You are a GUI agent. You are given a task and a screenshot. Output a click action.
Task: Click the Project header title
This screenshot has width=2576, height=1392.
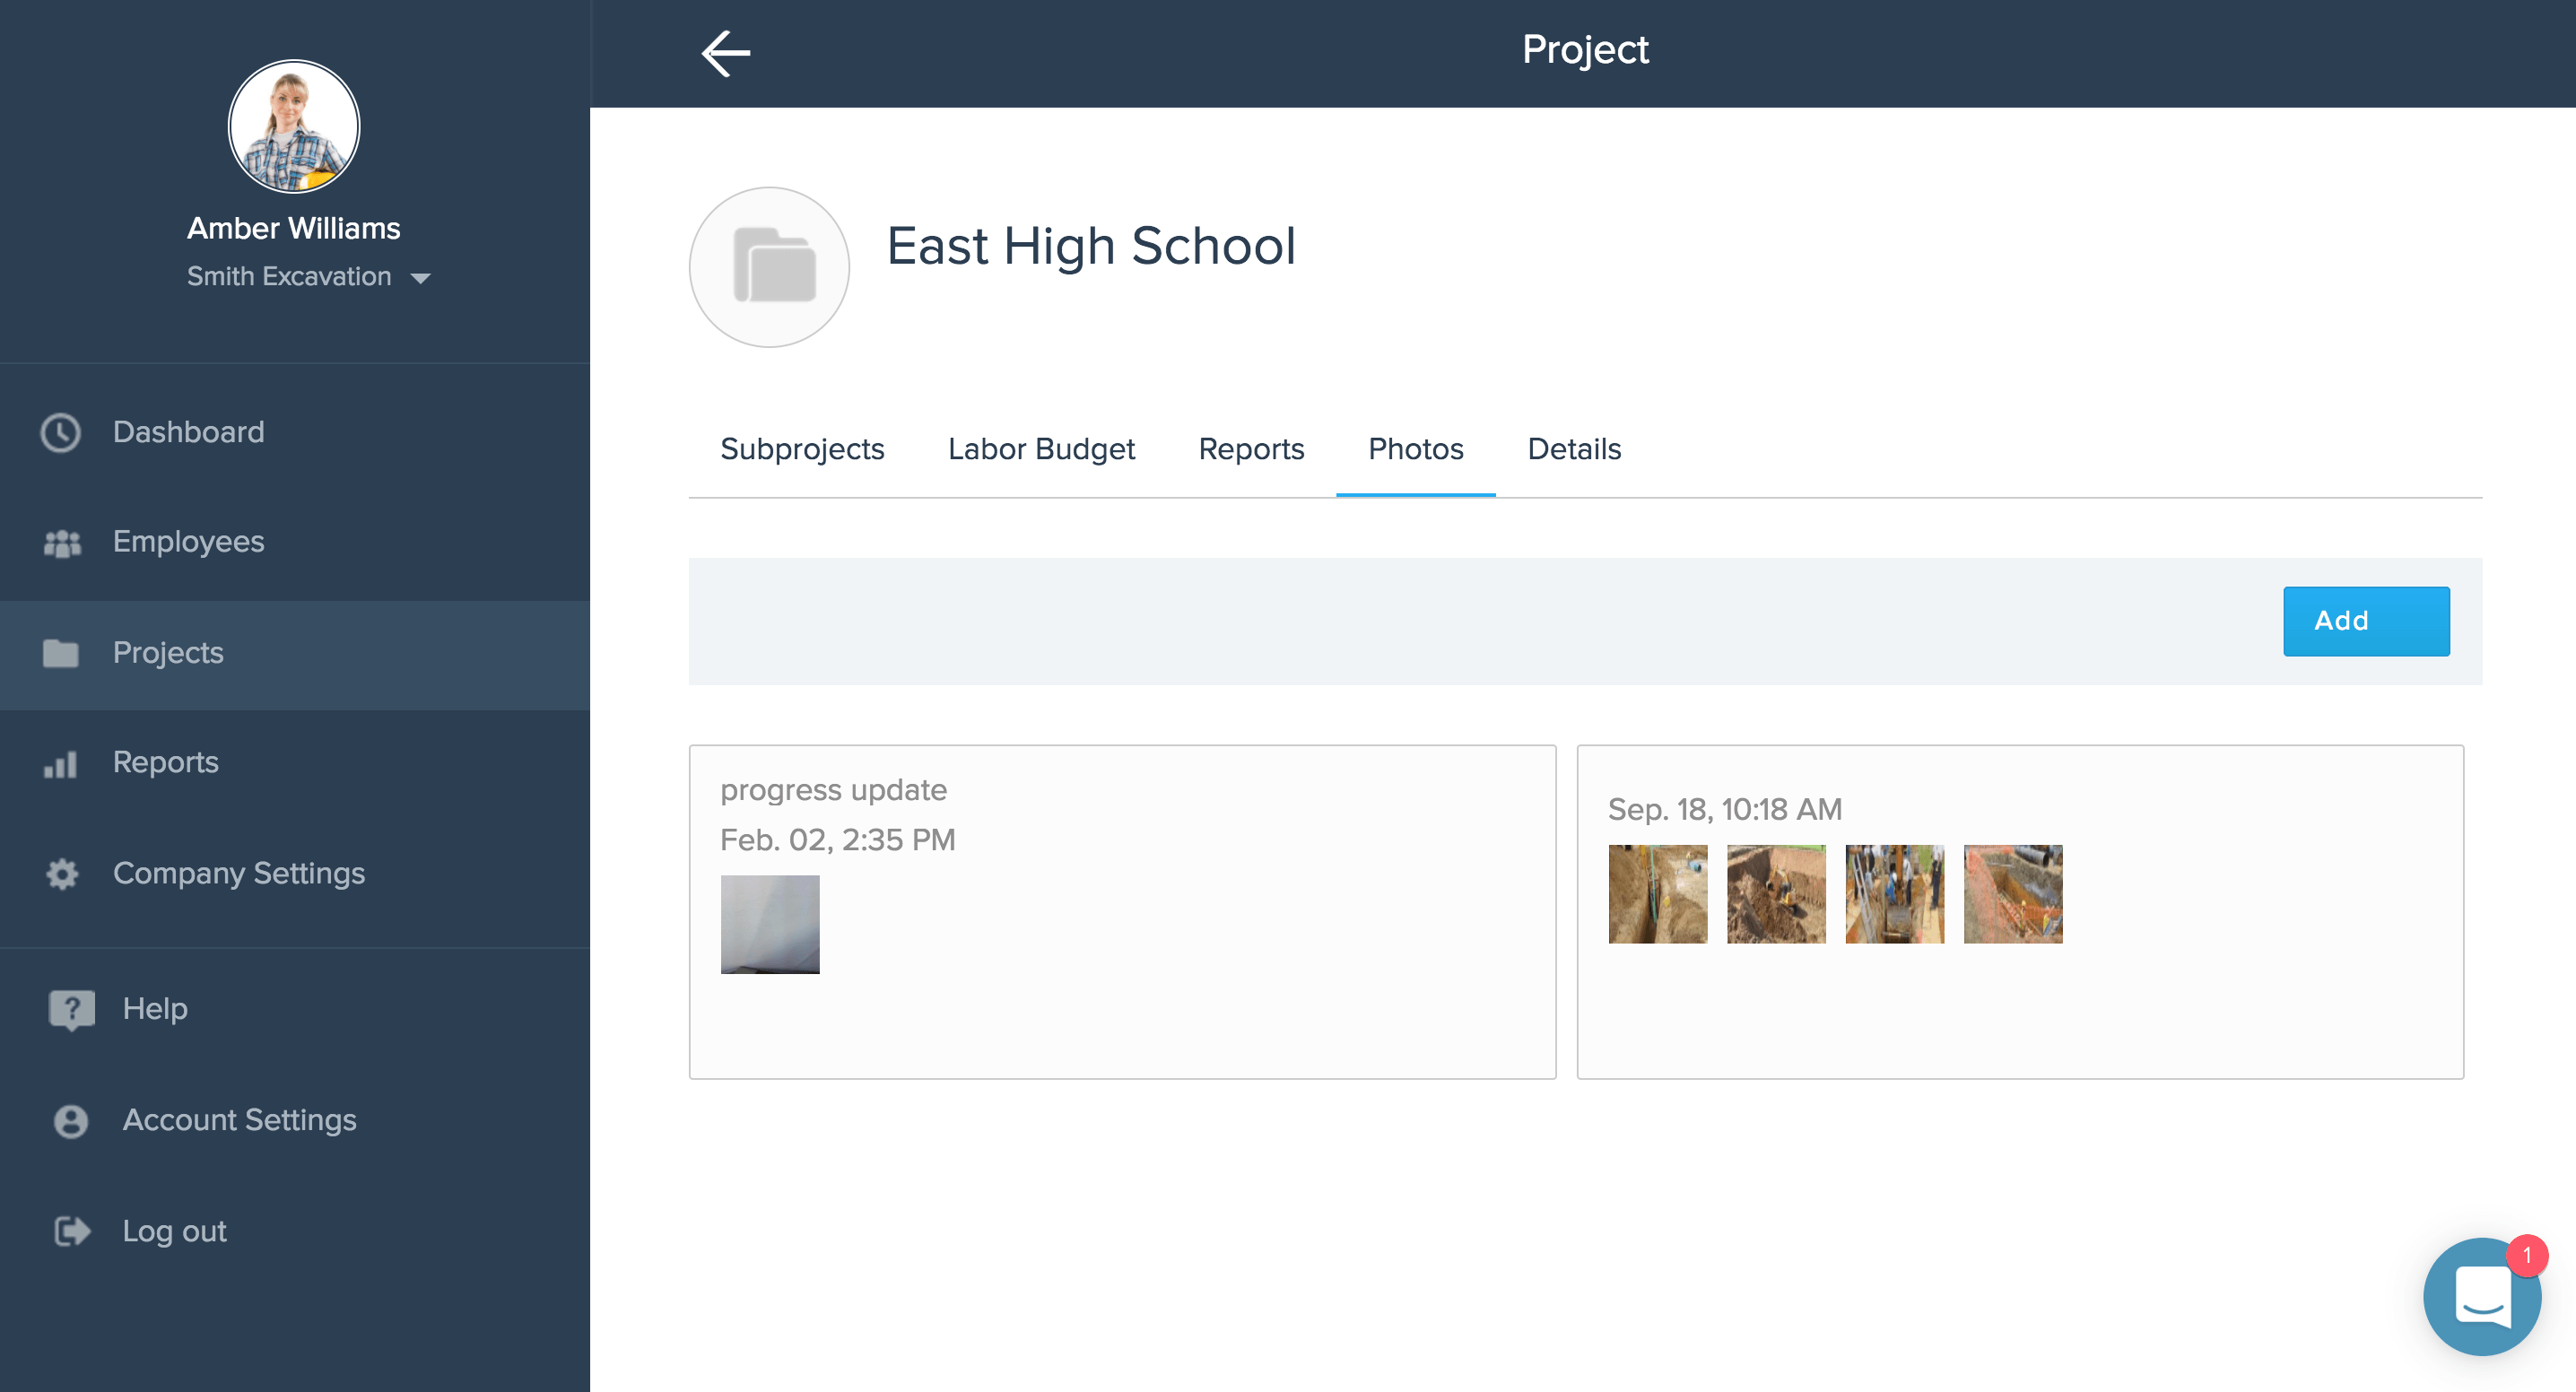point(1585,50)
